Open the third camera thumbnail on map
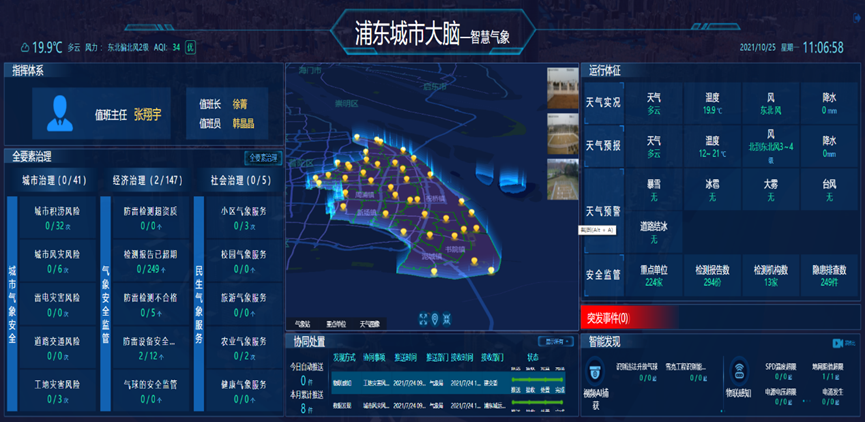The height and width of the screenshot is (422, 865). tap(563, 179)
